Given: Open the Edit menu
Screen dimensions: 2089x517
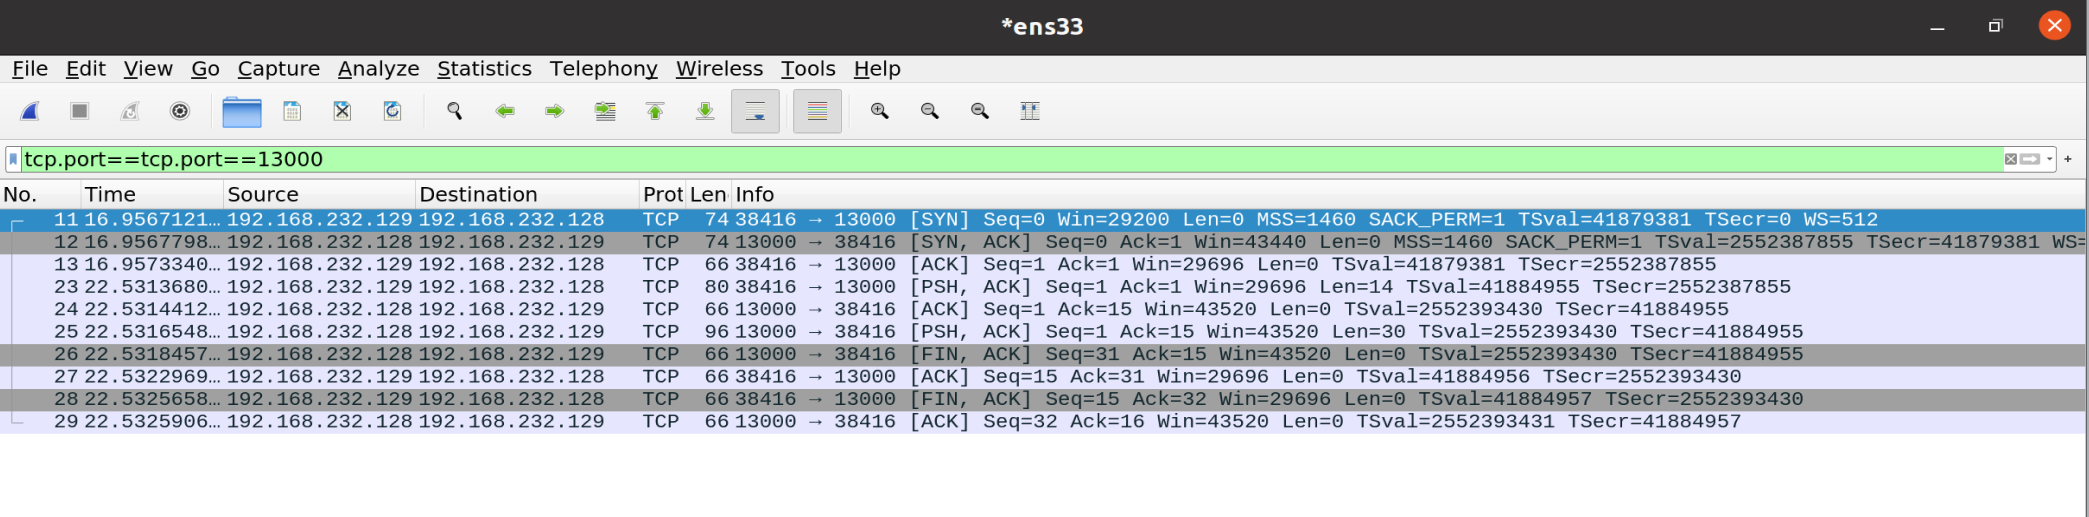Looking at the screenshot, I should [x=86, y=69].
